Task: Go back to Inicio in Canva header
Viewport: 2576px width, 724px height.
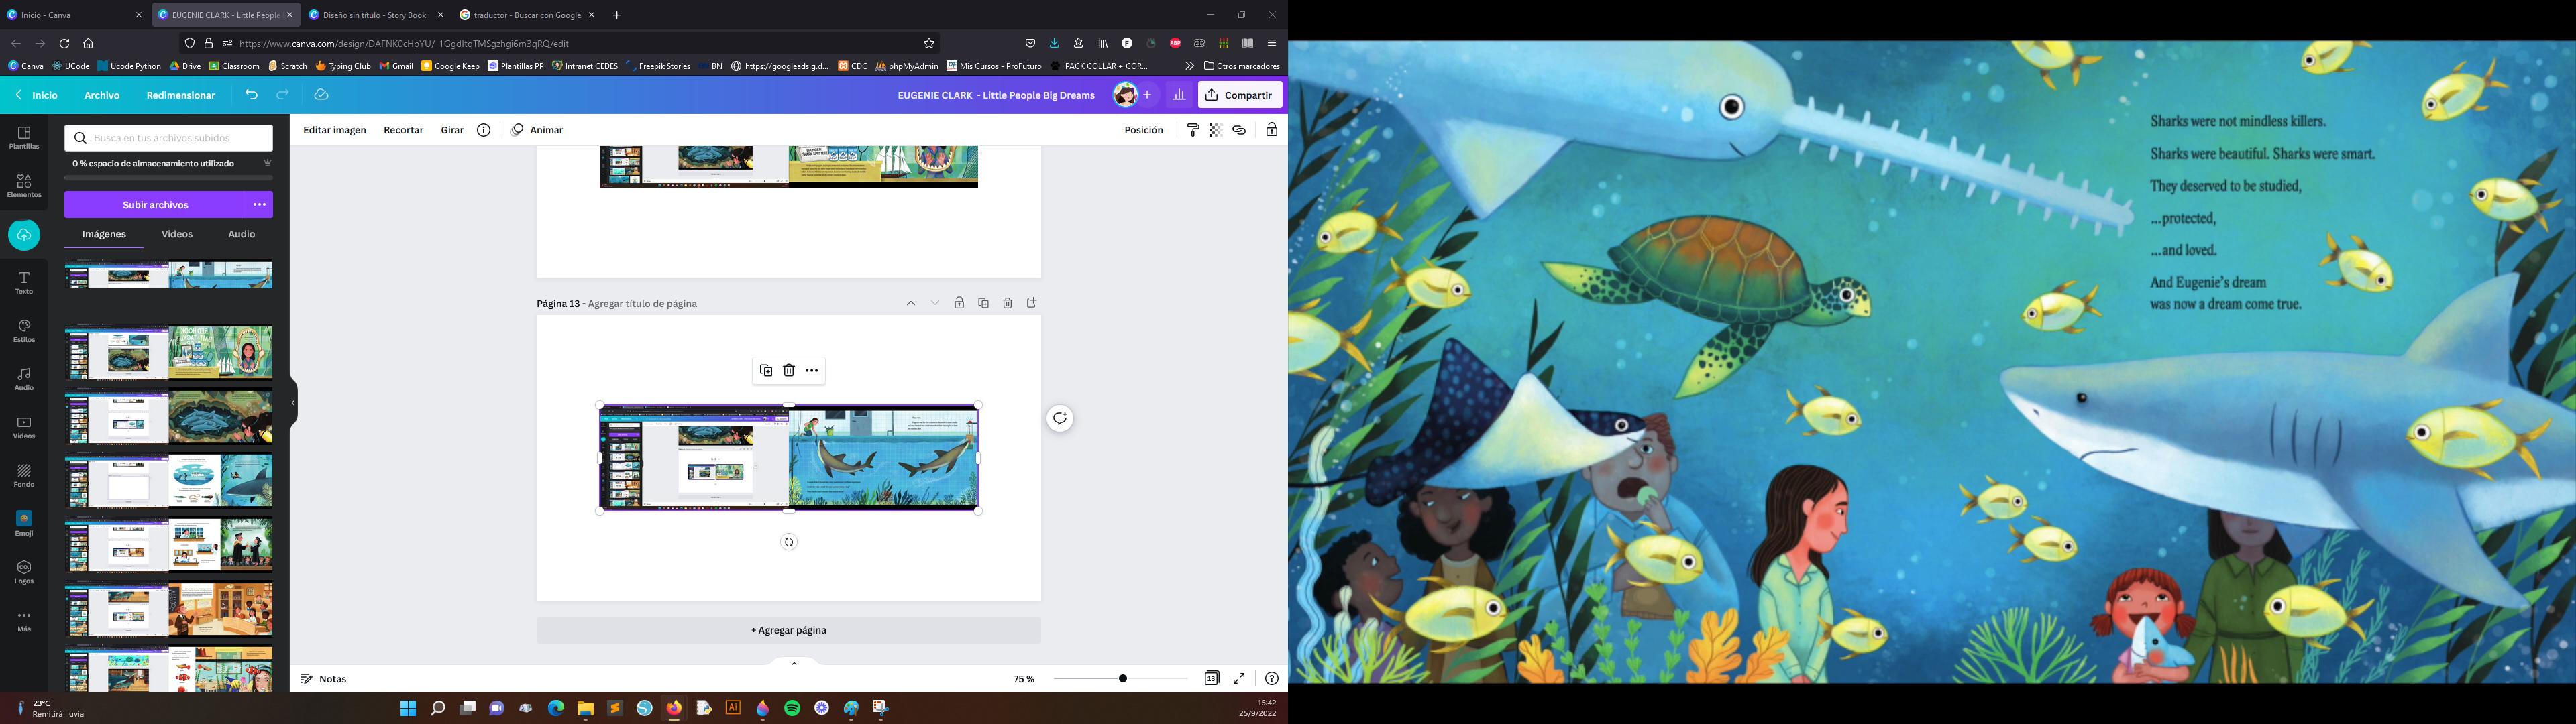Action: (37, 95)
